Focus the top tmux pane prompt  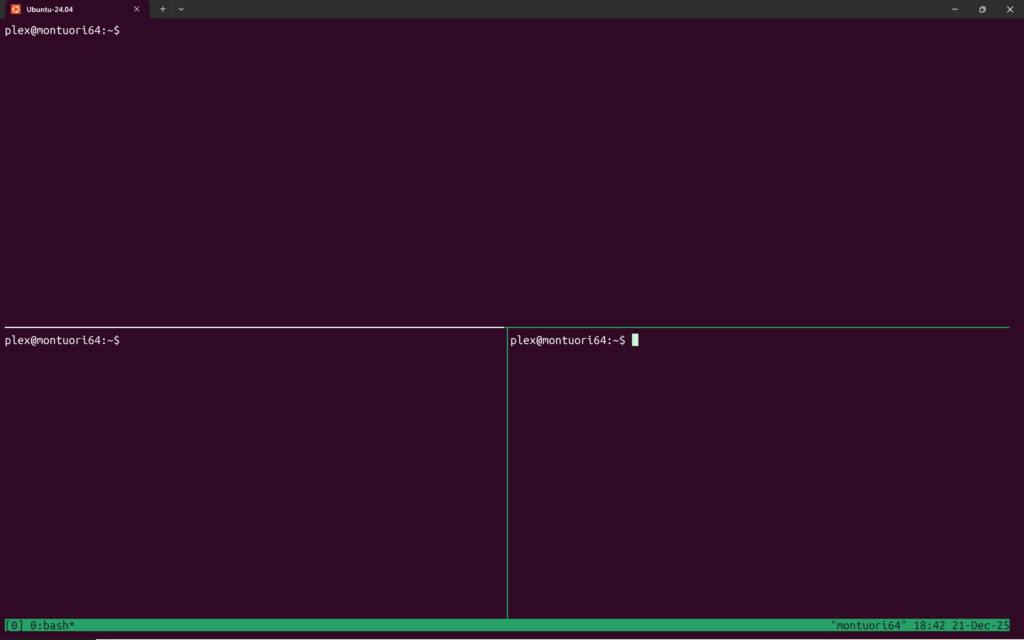coord(62,31)
